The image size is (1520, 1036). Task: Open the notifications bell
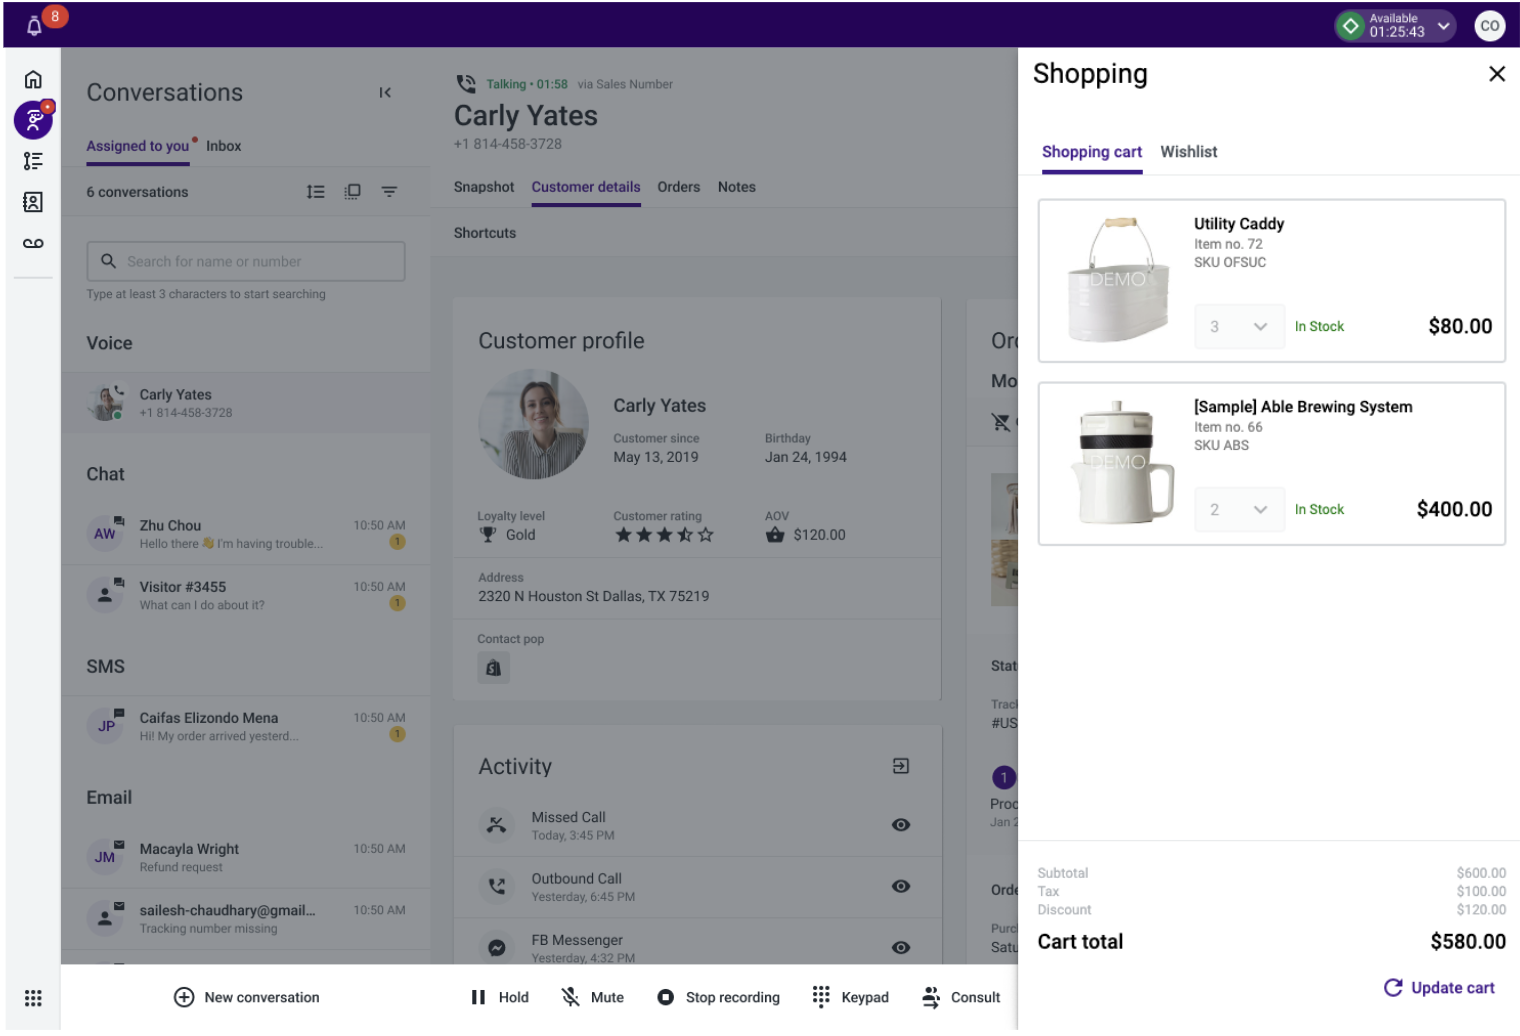[x=34, y=25]
